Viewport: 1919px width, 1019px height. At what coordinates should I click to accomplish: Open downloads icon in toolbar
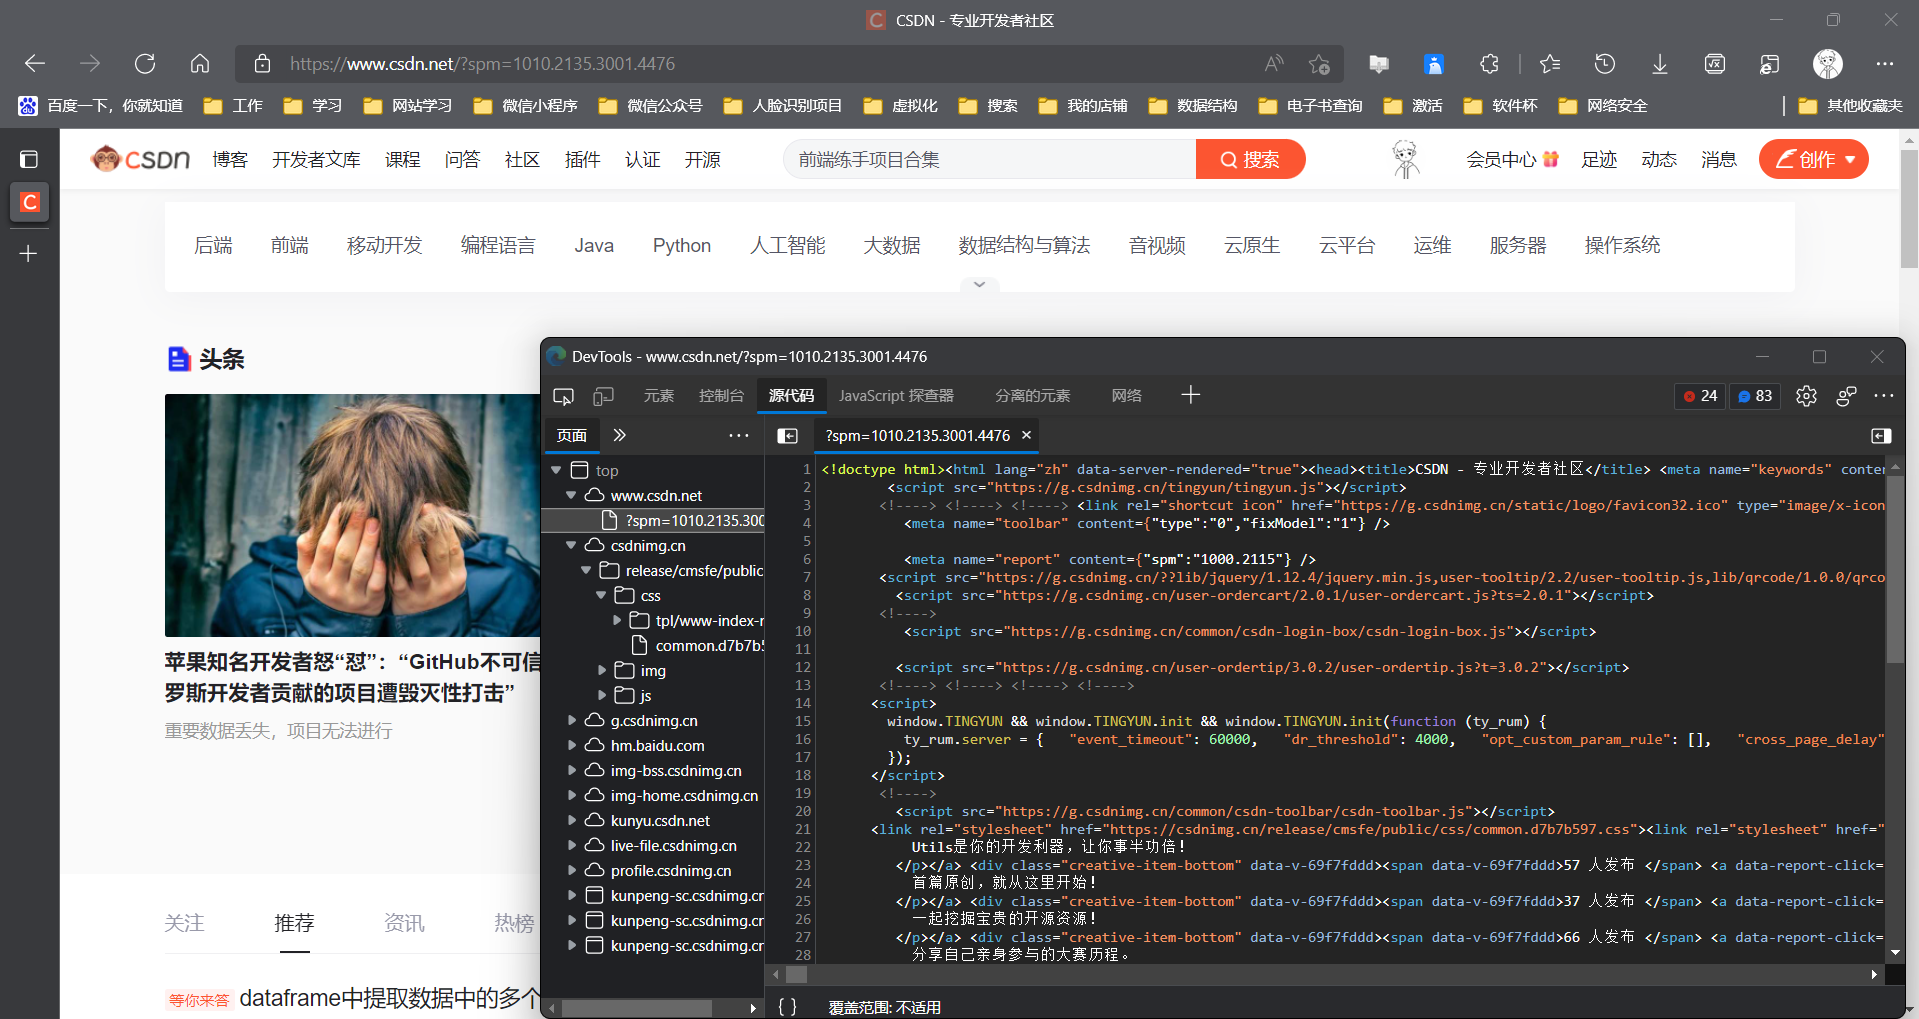[1660, 64]
